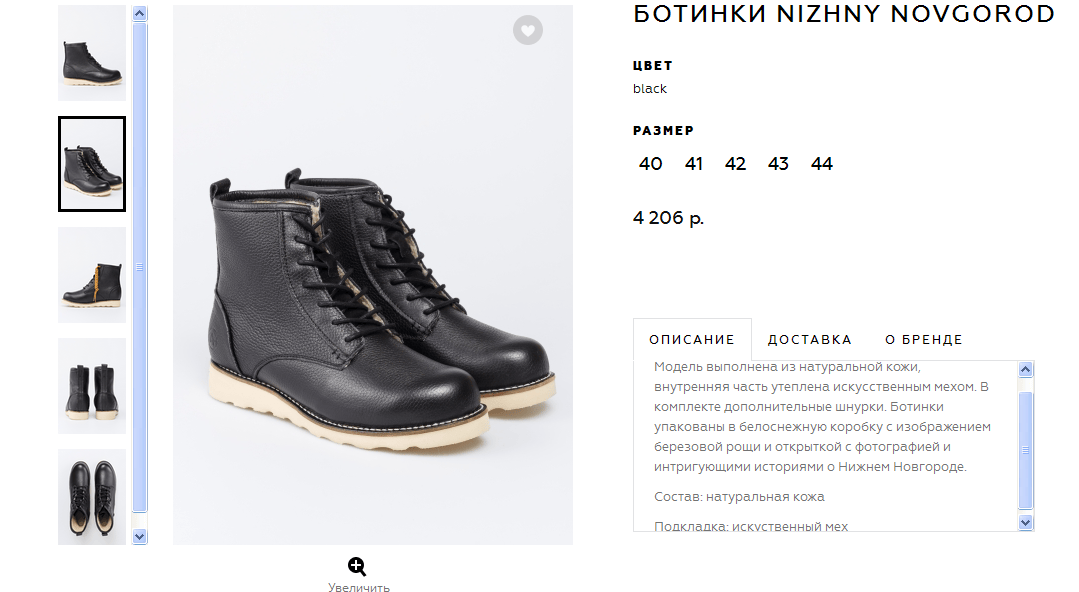Switch to the О бренде tab
The height and width of the screenshot is (592, 1079).
tap(924, 339)
